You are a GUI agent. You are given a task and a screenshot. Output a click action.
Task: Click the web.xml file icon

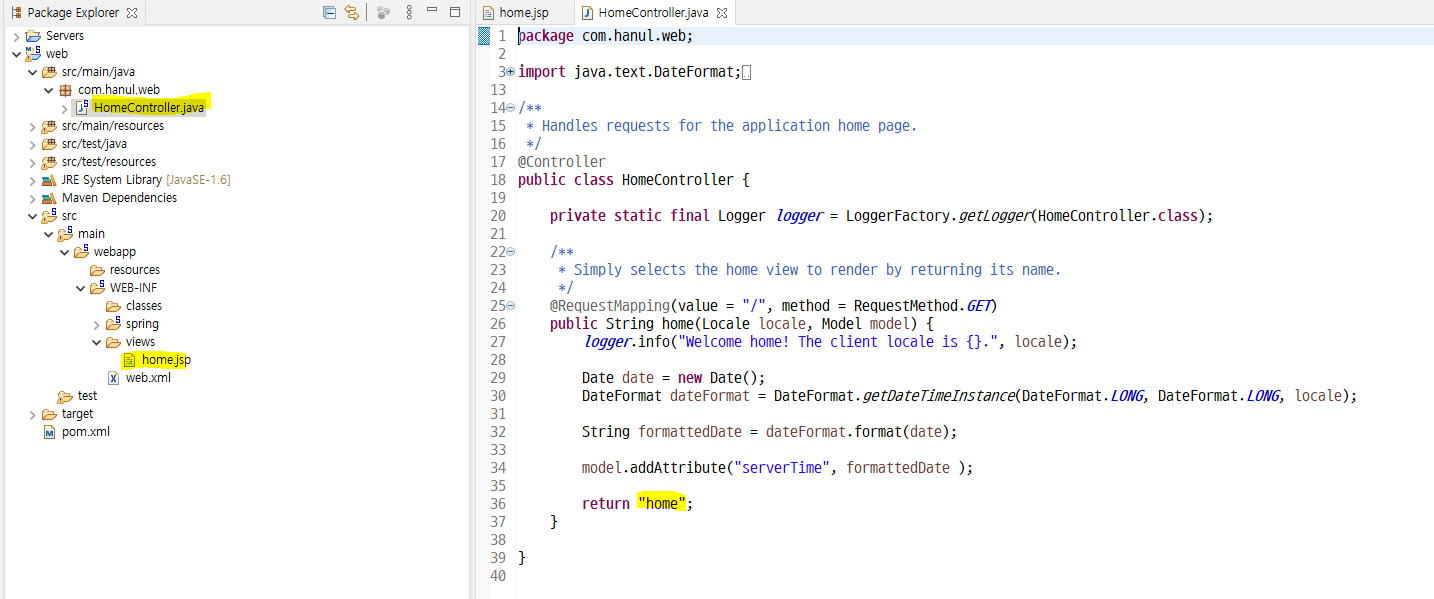113,378
